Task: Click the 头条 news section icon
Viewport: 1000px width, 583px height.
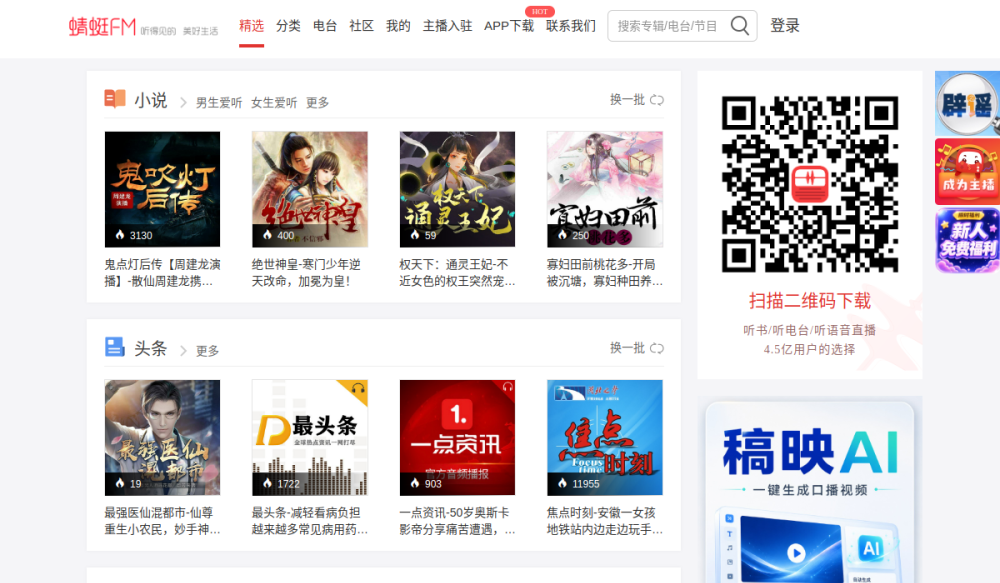Action: pos(115,347)
